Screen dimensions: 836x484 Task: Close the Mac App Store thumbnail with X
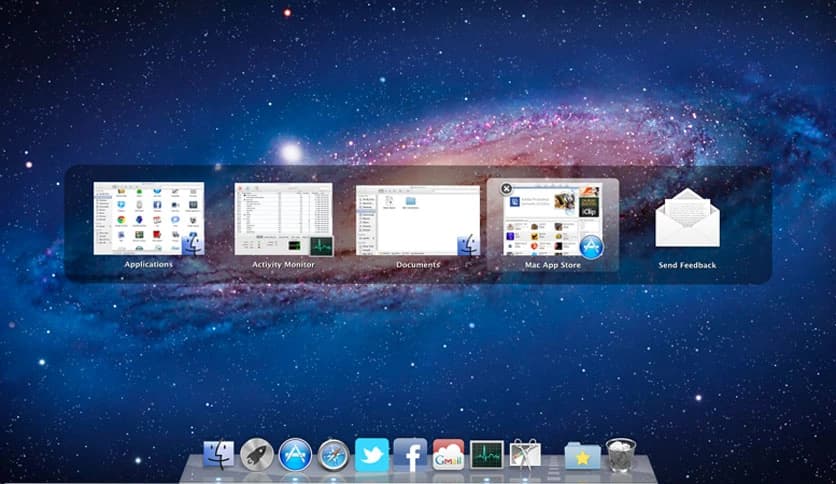(506, 188)
